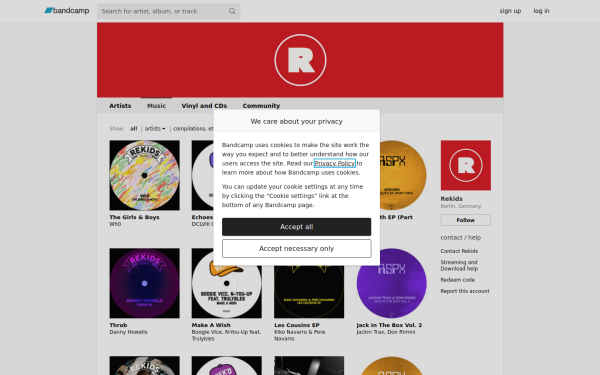Open the Privacy Policy link
Image resolution: width=600 pixels, height=375 pixels.
335,163
